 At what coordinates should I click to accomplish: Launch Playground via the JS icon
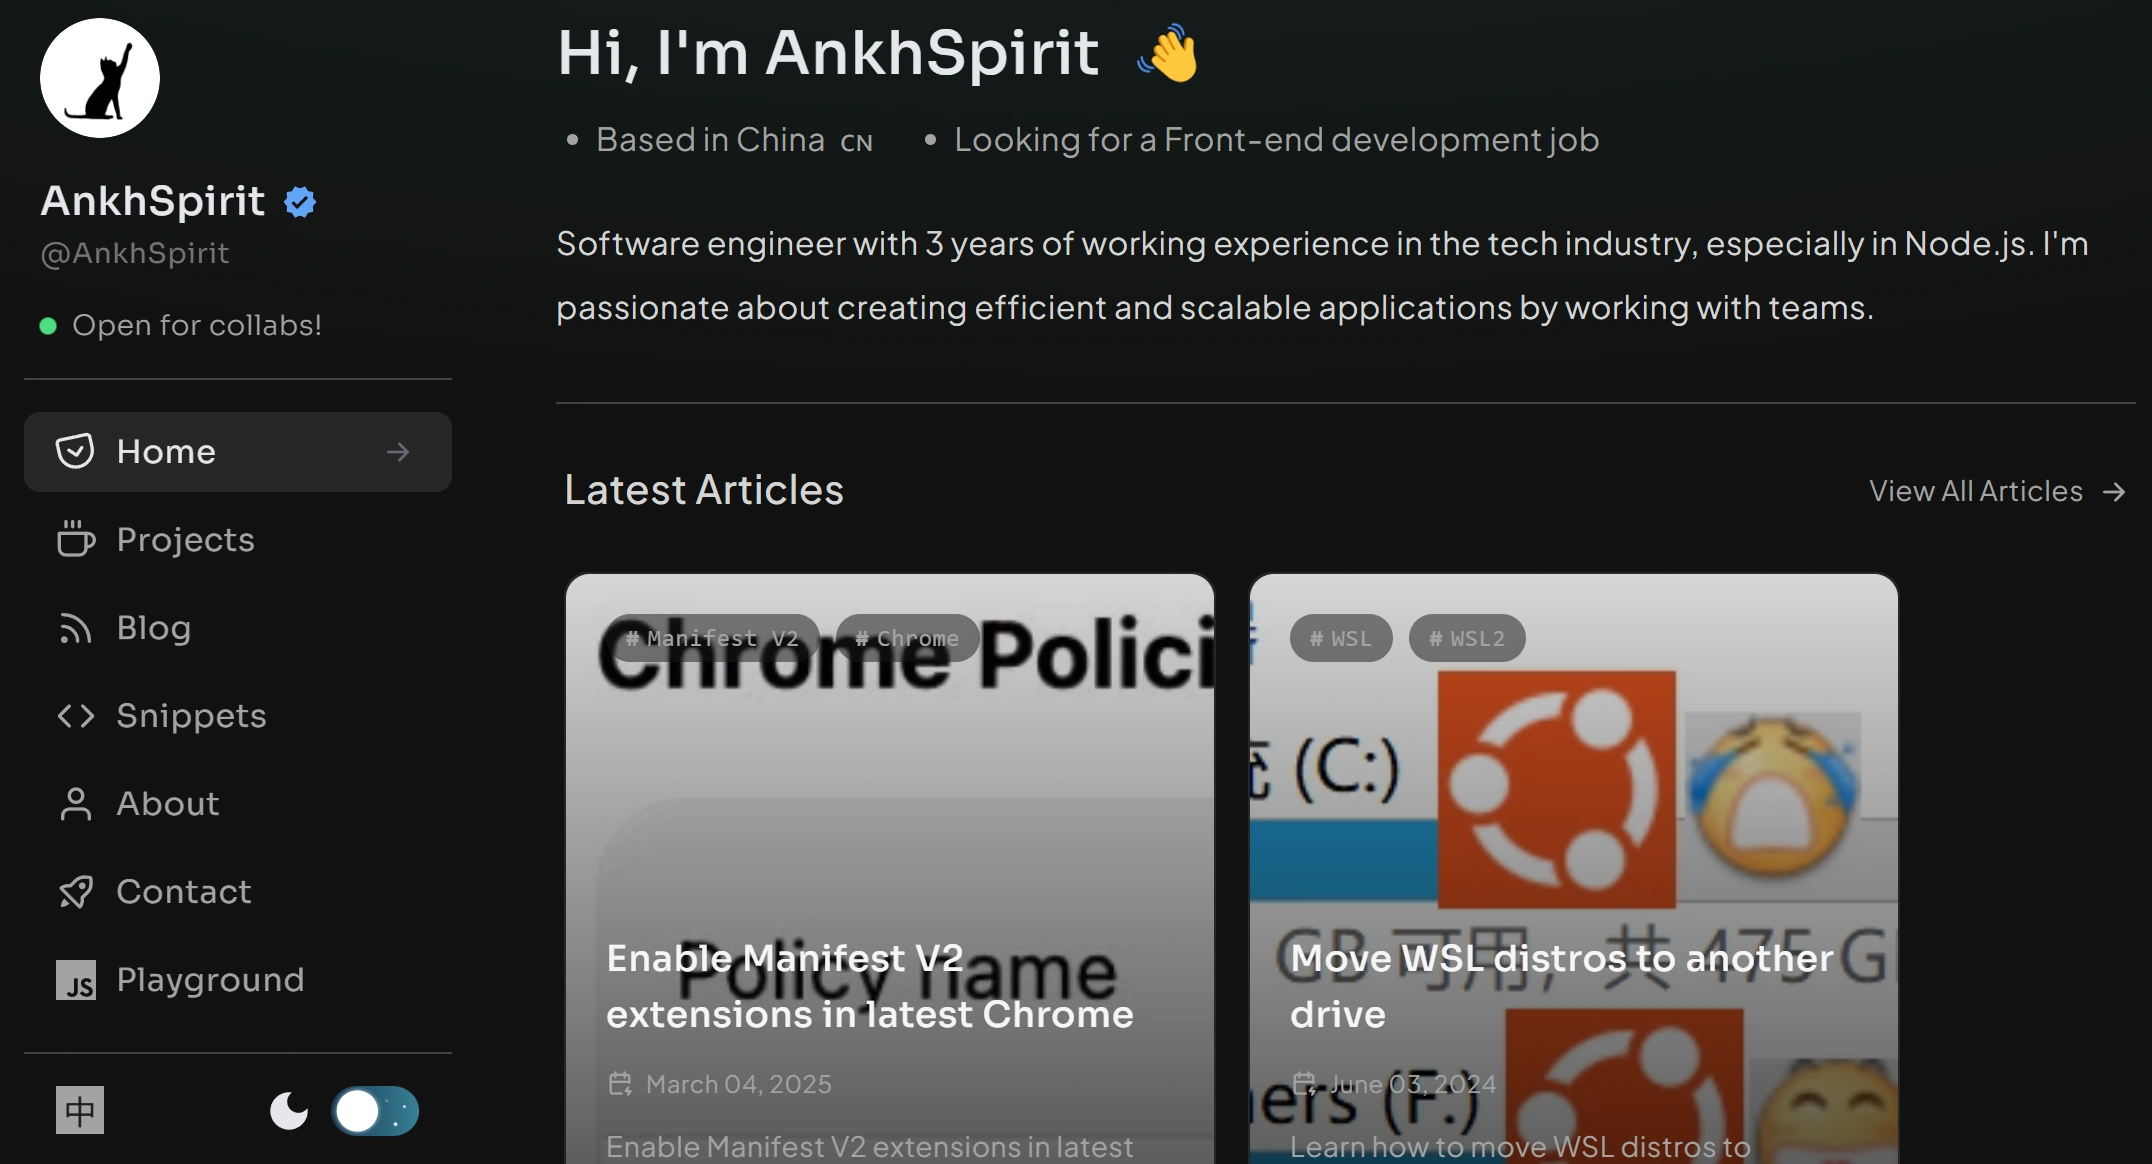point(78,980)
